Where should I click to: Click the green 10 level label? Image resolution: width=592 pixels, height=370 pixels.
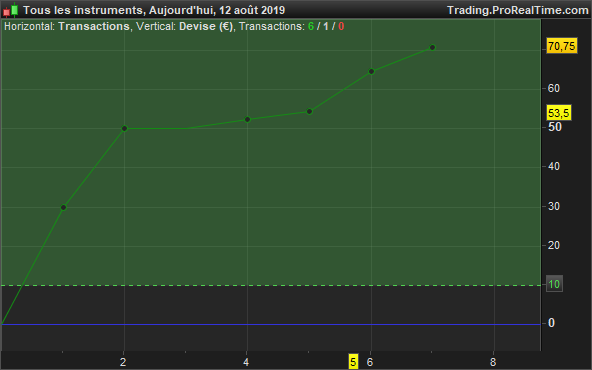coord(554,284)
